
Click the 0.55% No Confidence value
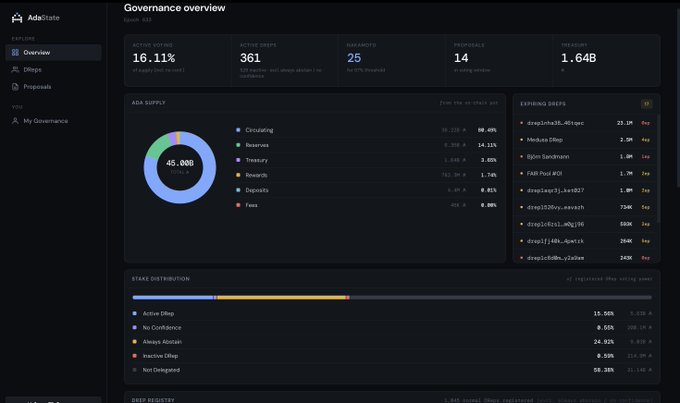[605, 328]
